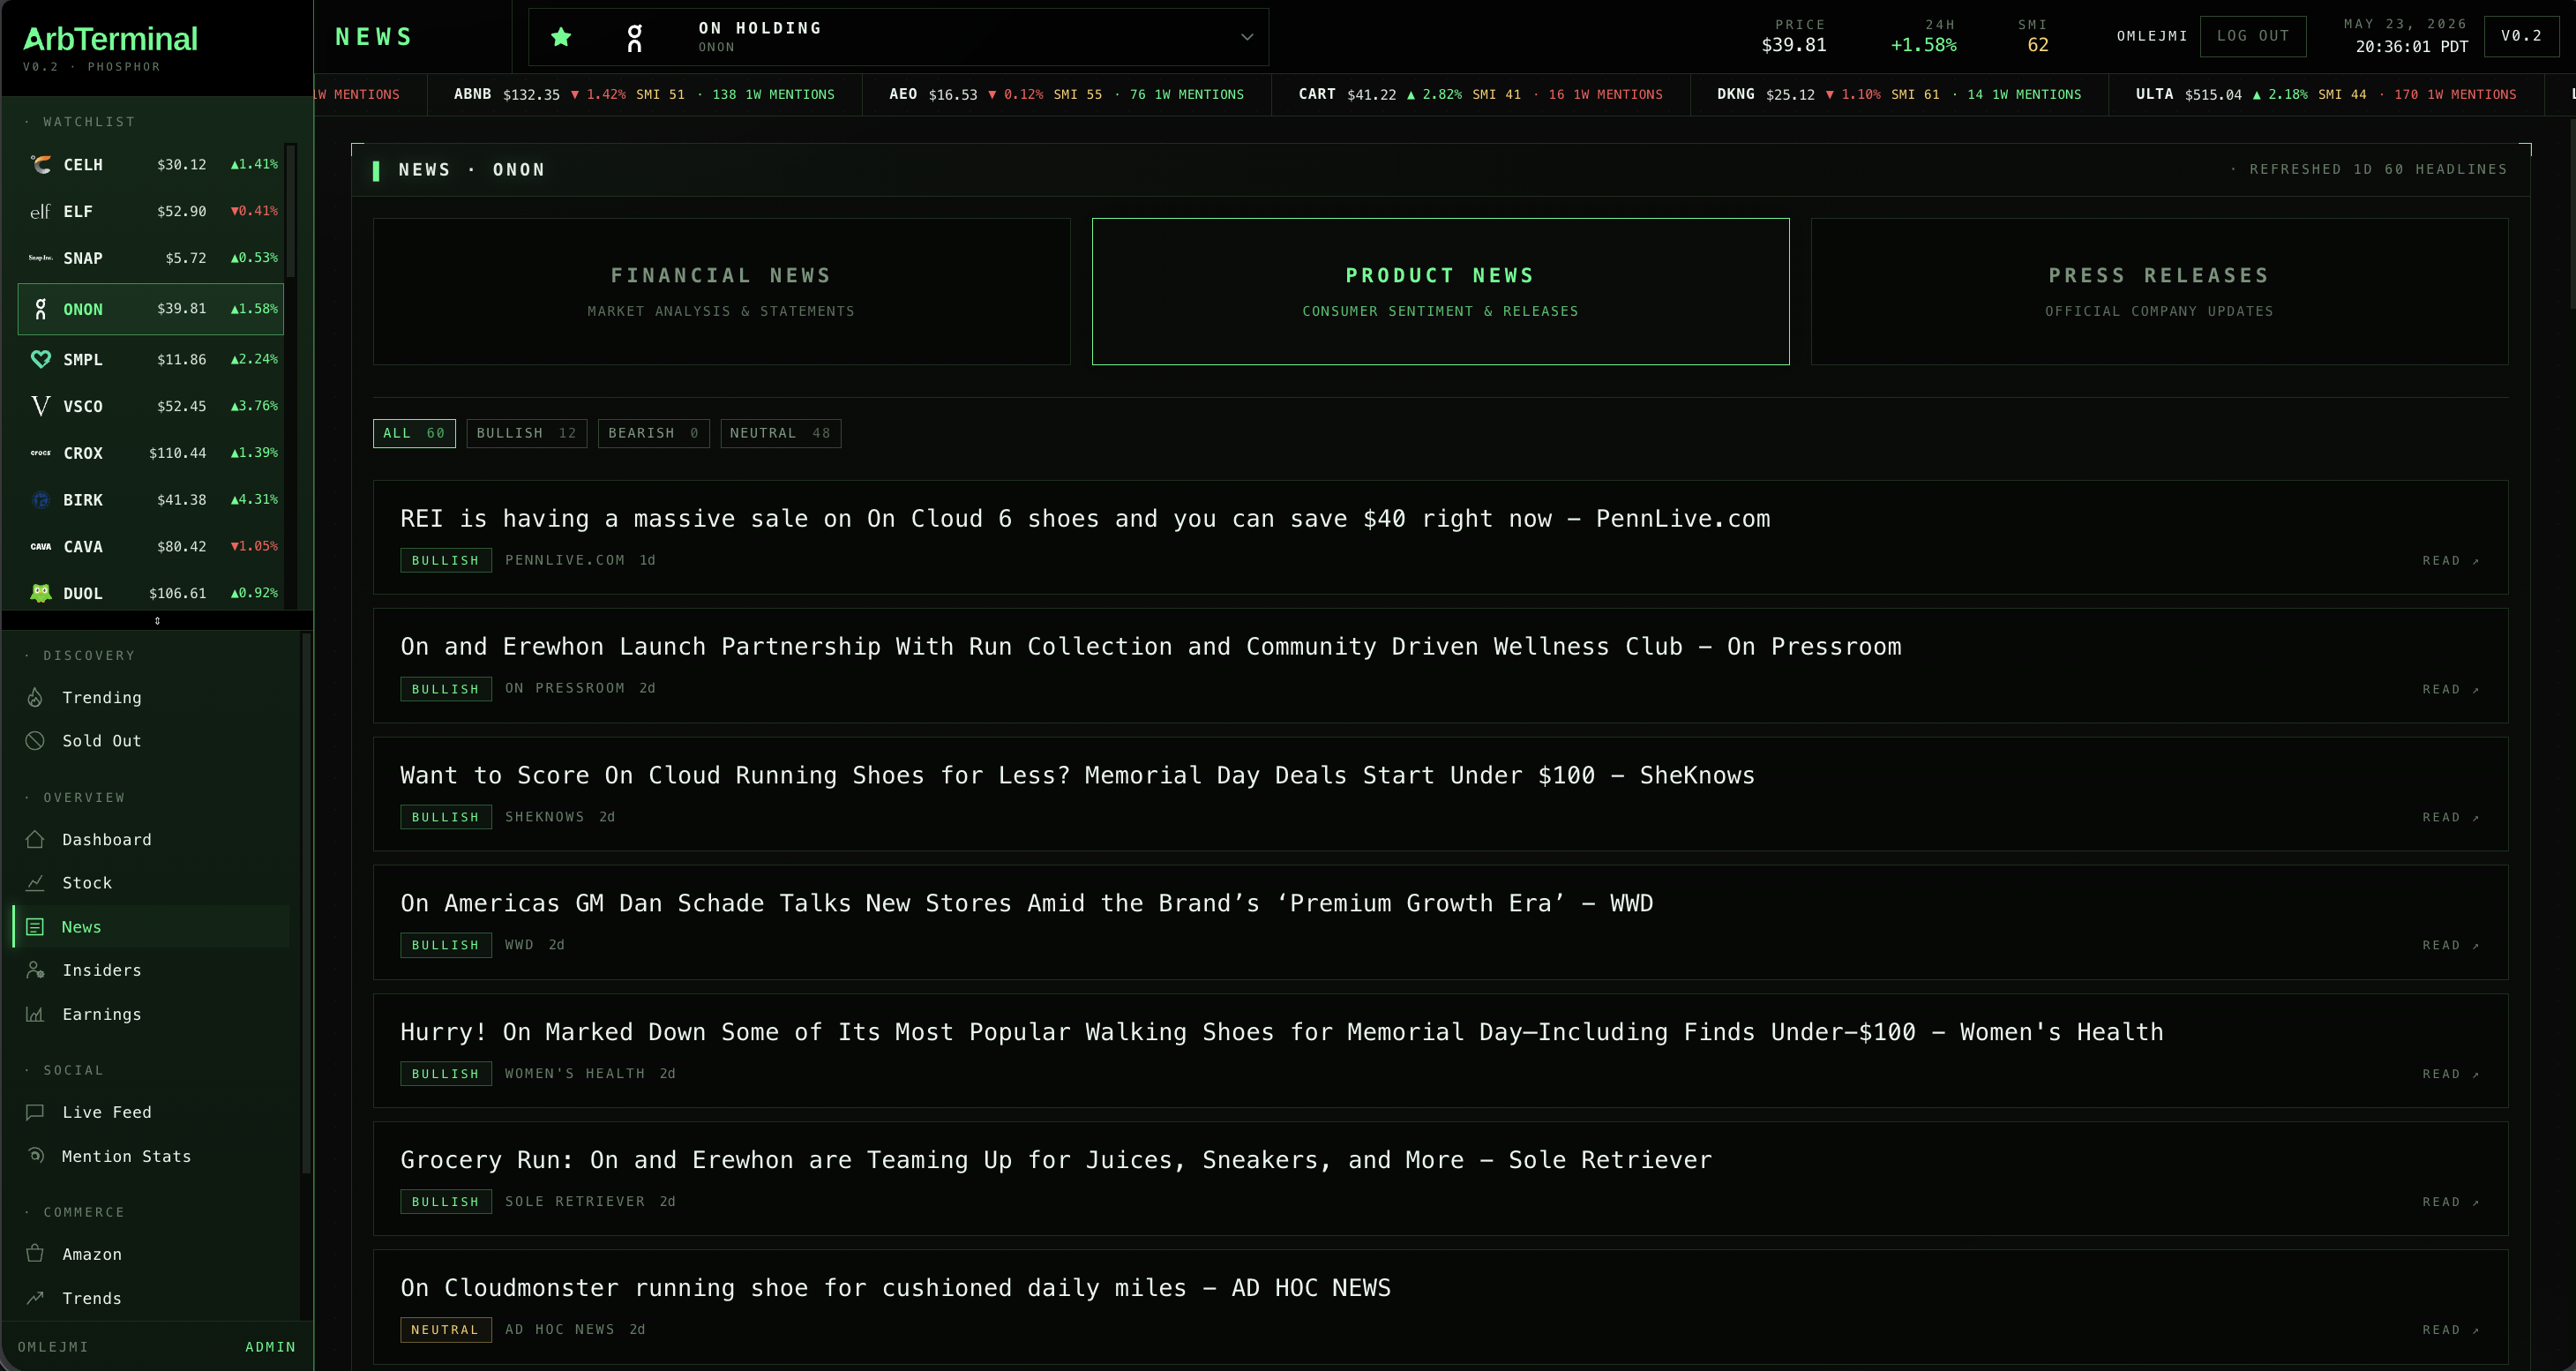
Task: Click the Insiders person icon
Action: [35, 970]
